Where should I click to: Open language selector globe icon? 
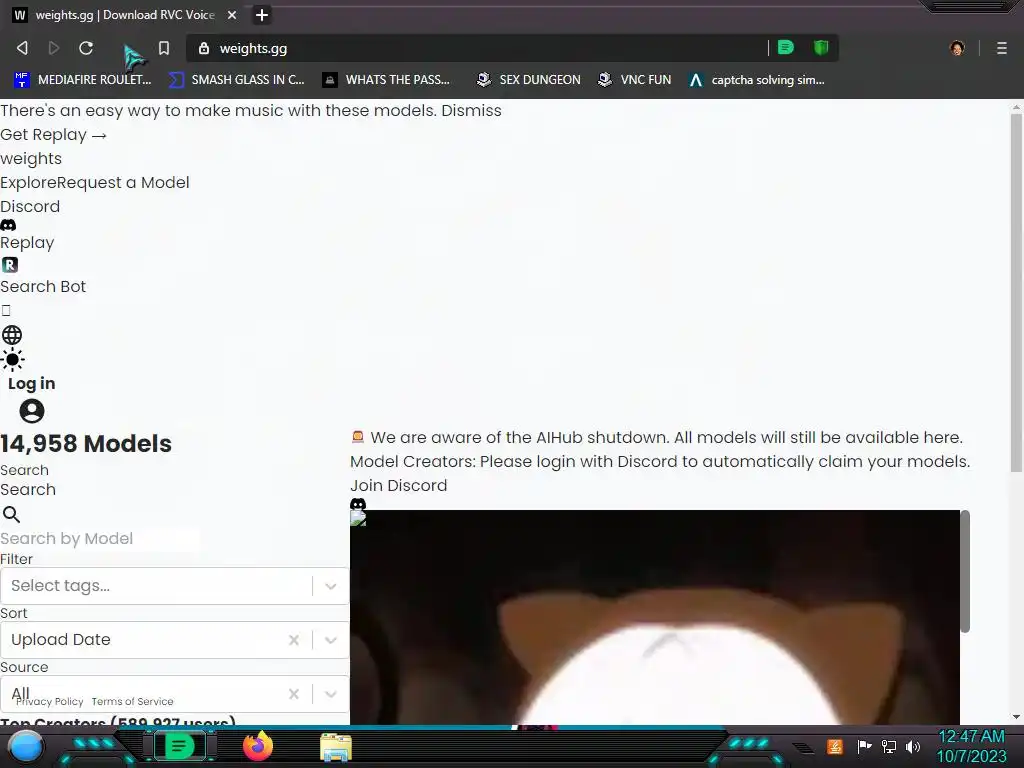(12, 335)
